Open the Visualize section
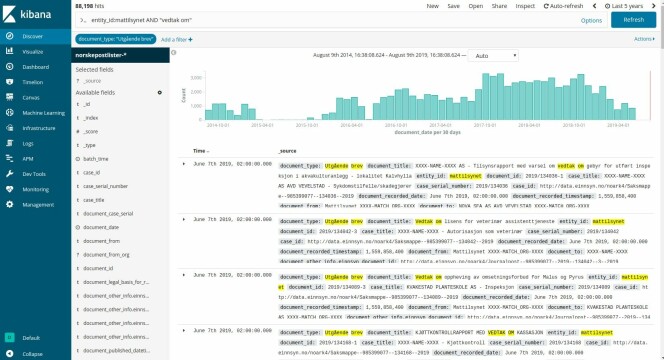The height and width of the screenshot is (360, 664). coord(36,52)
